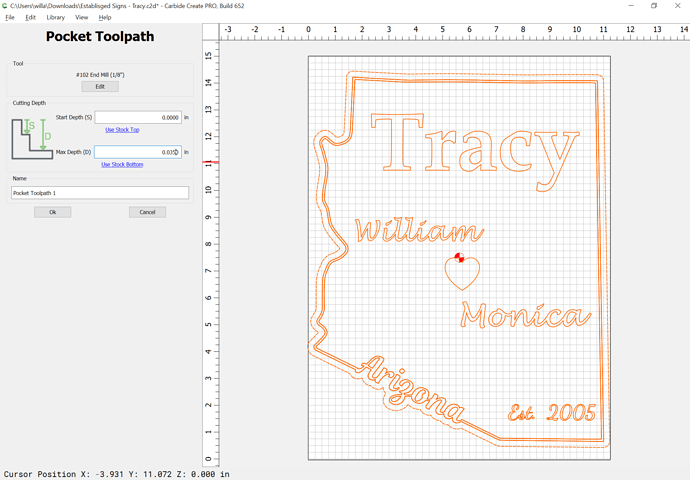
Task: Click the cutting depth diagram icon
Action: 32,139
